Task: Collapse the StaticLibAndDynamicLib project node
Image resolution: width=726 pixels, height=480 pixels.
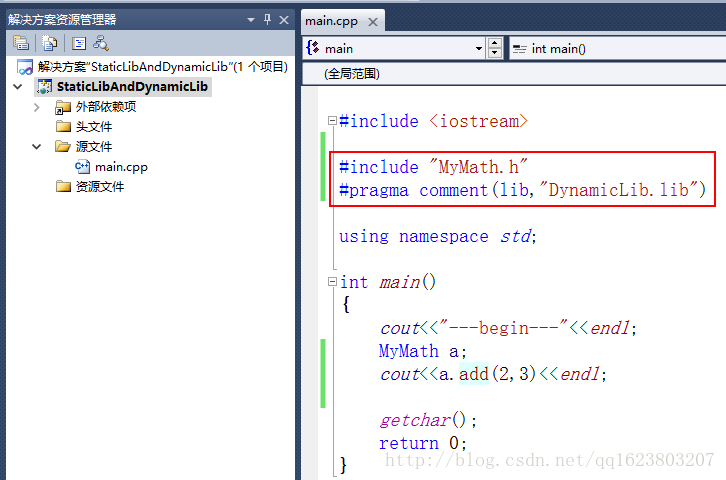Action: [18, 87]
